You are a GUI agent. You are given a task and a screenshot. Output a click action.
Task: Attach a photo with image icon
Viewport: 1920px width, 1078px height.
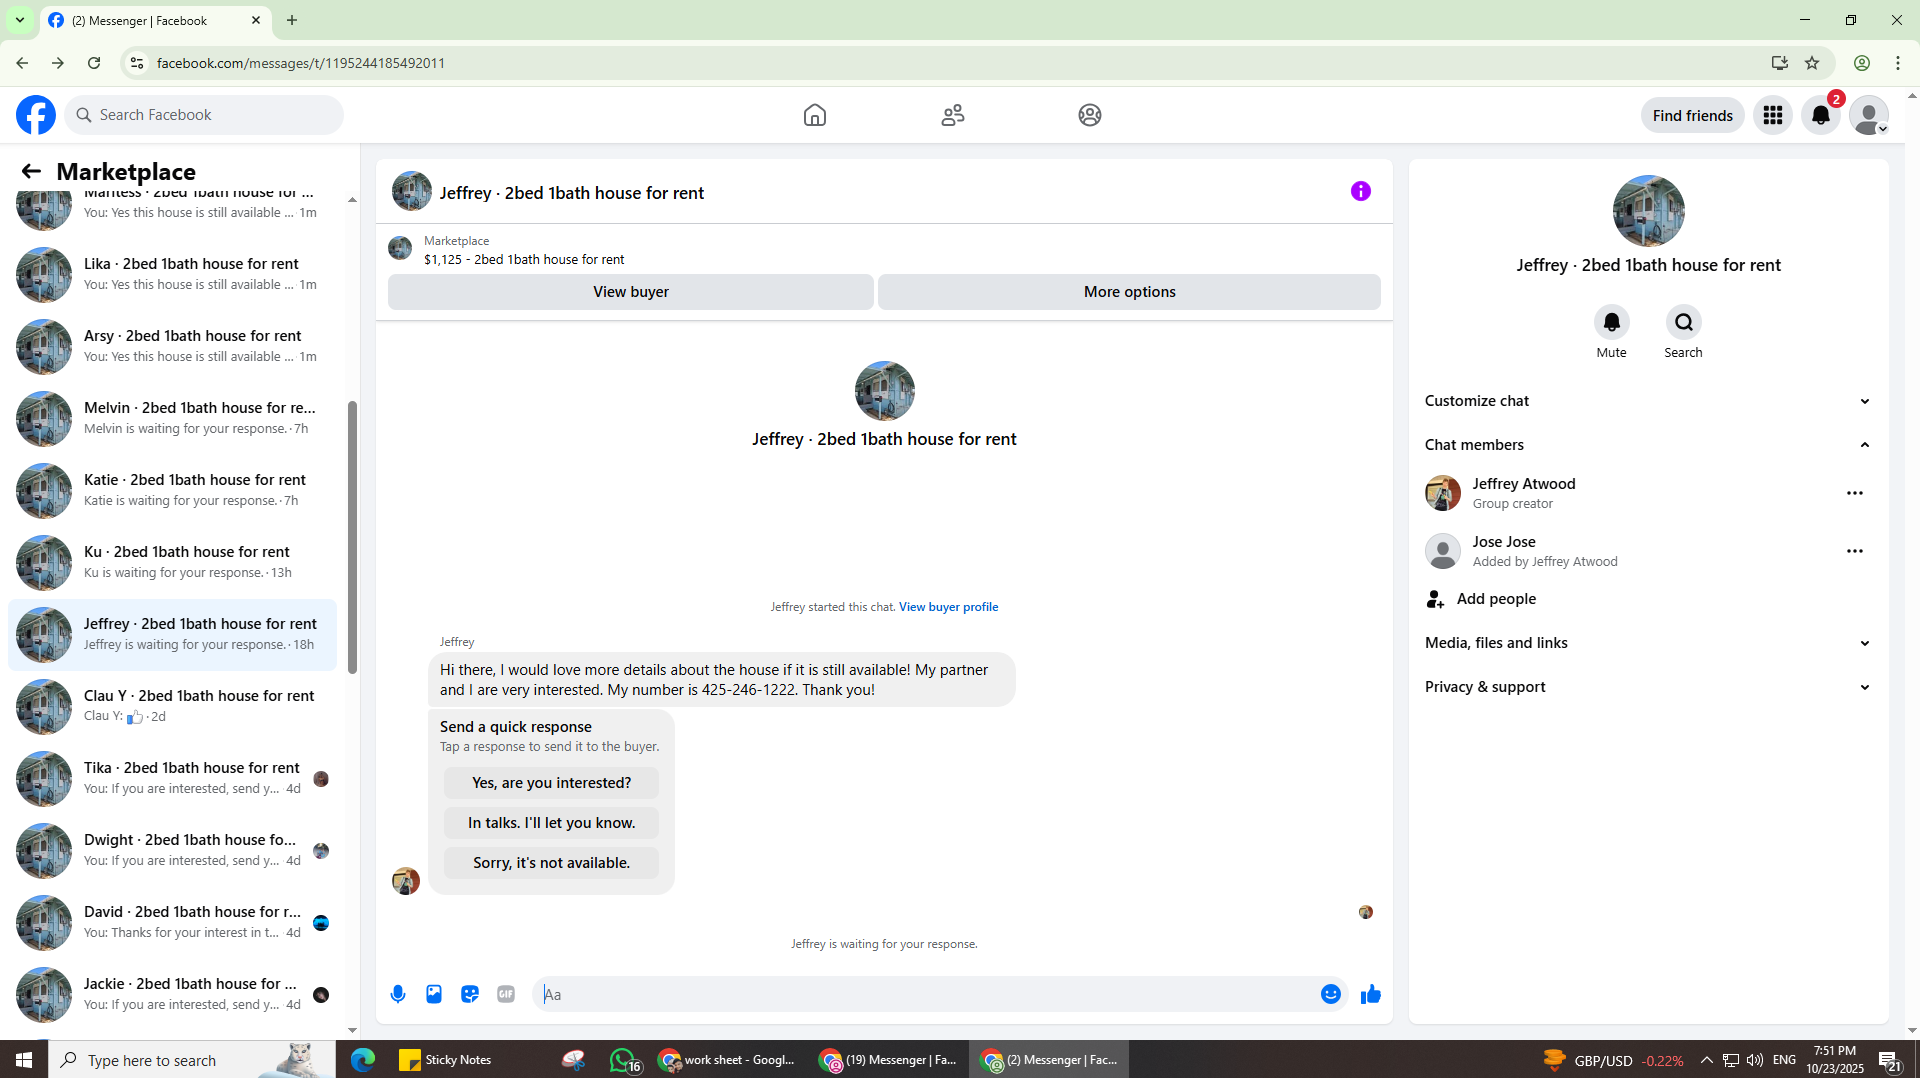pyautogui.click(x=434, y=994)
